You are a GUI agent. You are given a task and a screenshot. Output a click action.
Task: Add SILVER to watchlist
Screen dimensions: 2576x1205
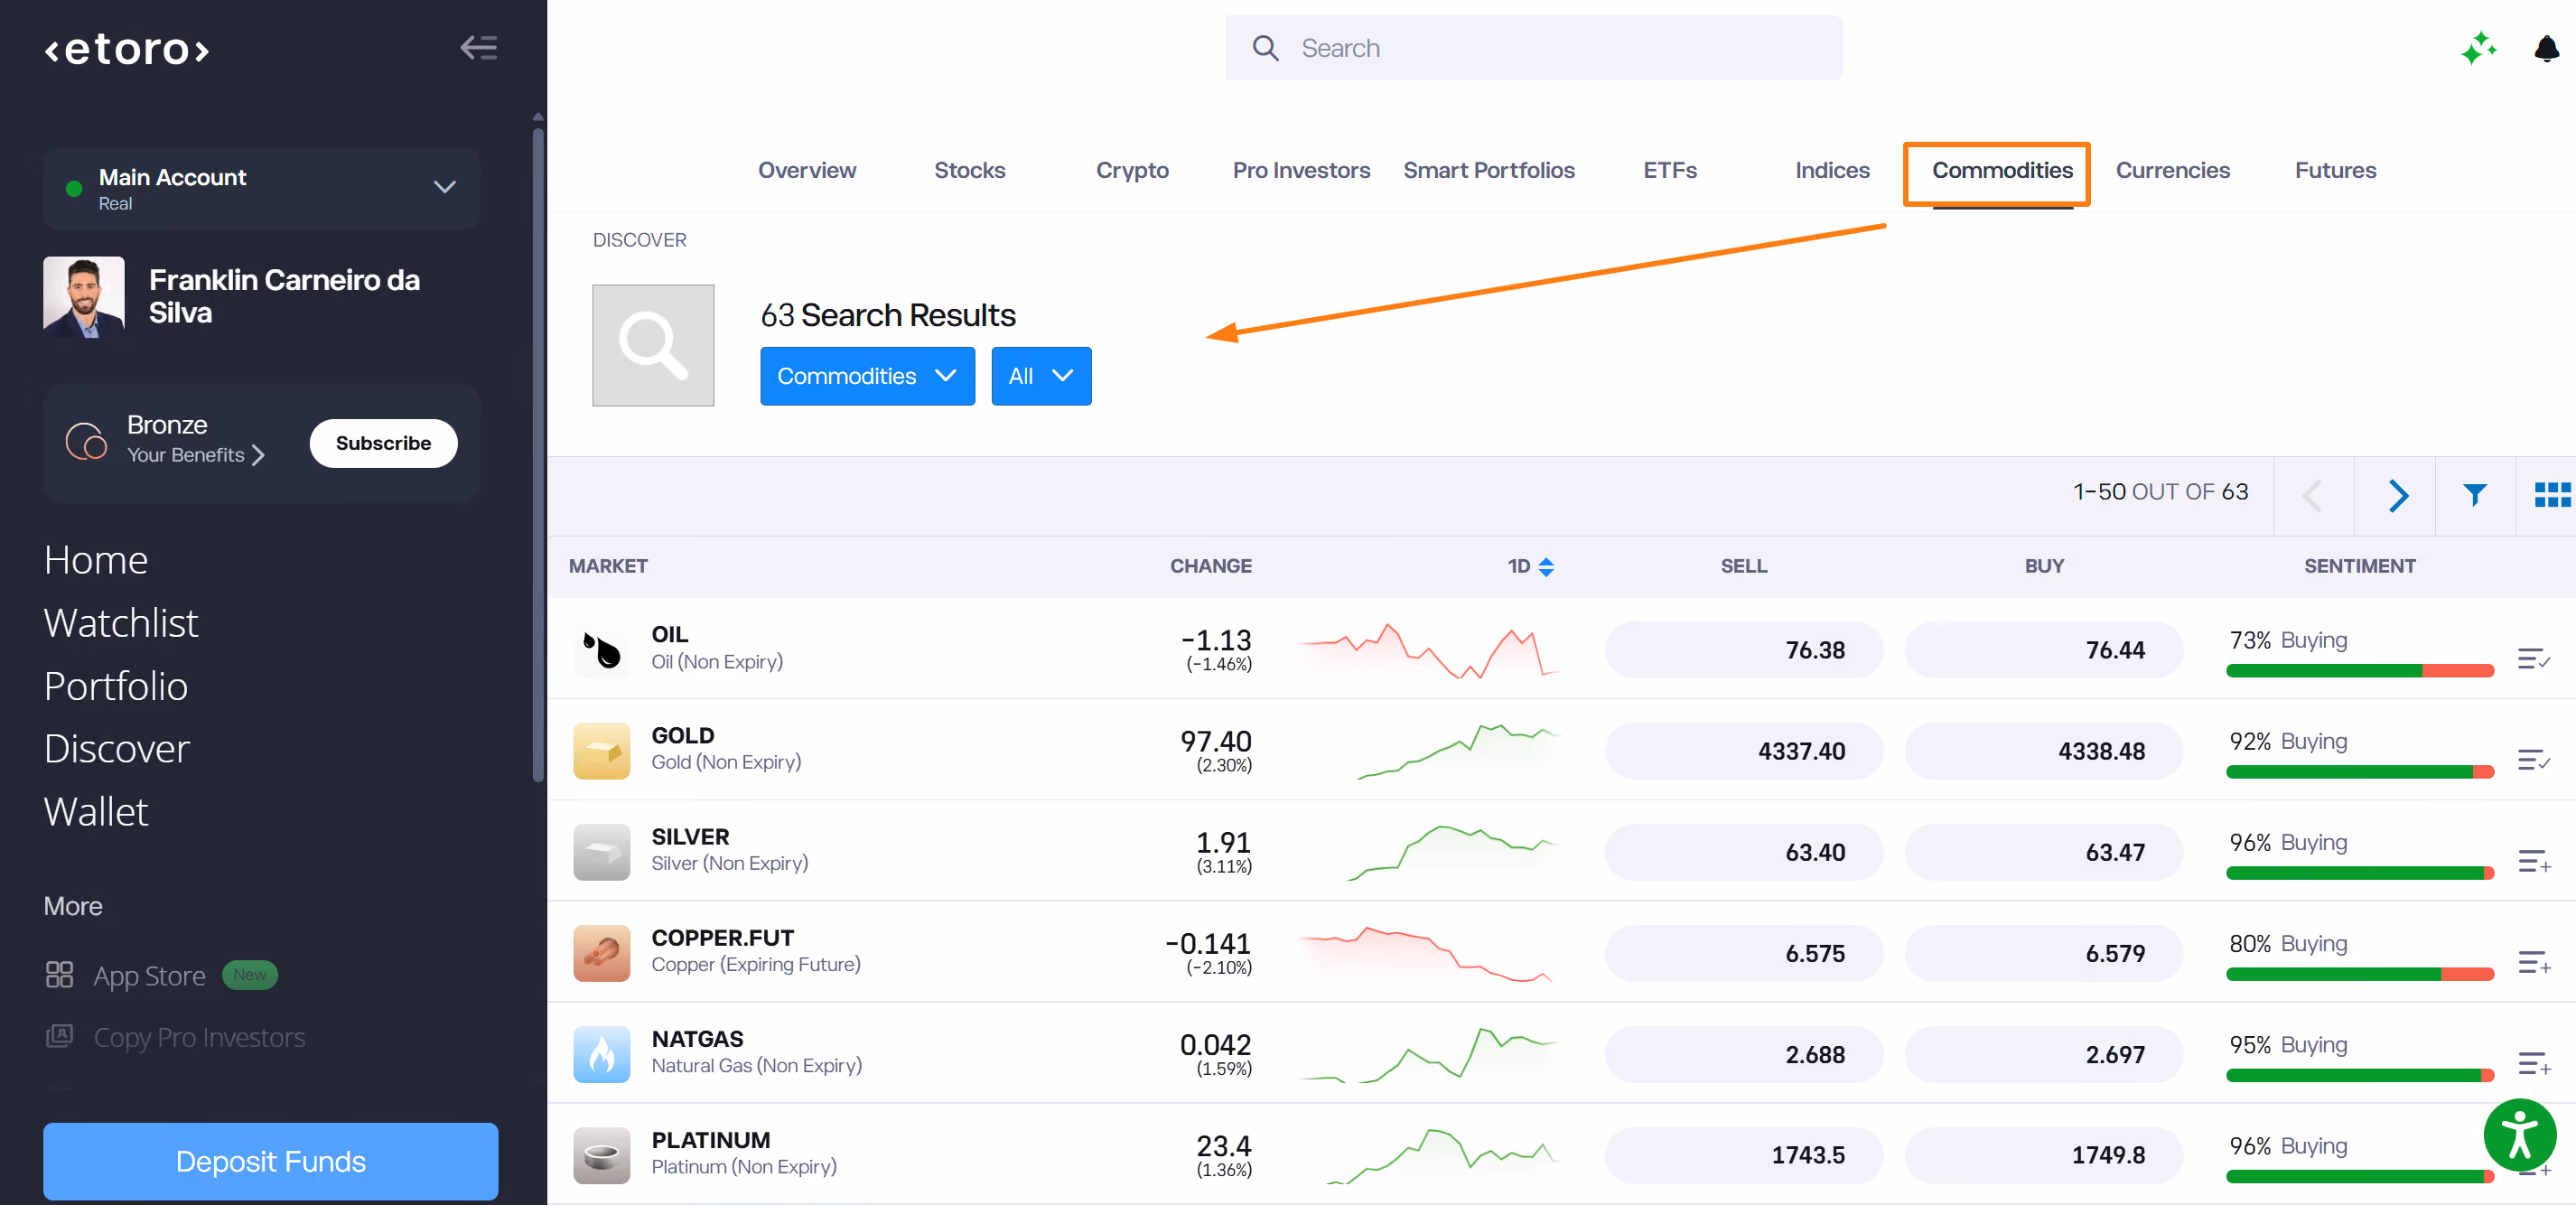(x=2534, y=861)
